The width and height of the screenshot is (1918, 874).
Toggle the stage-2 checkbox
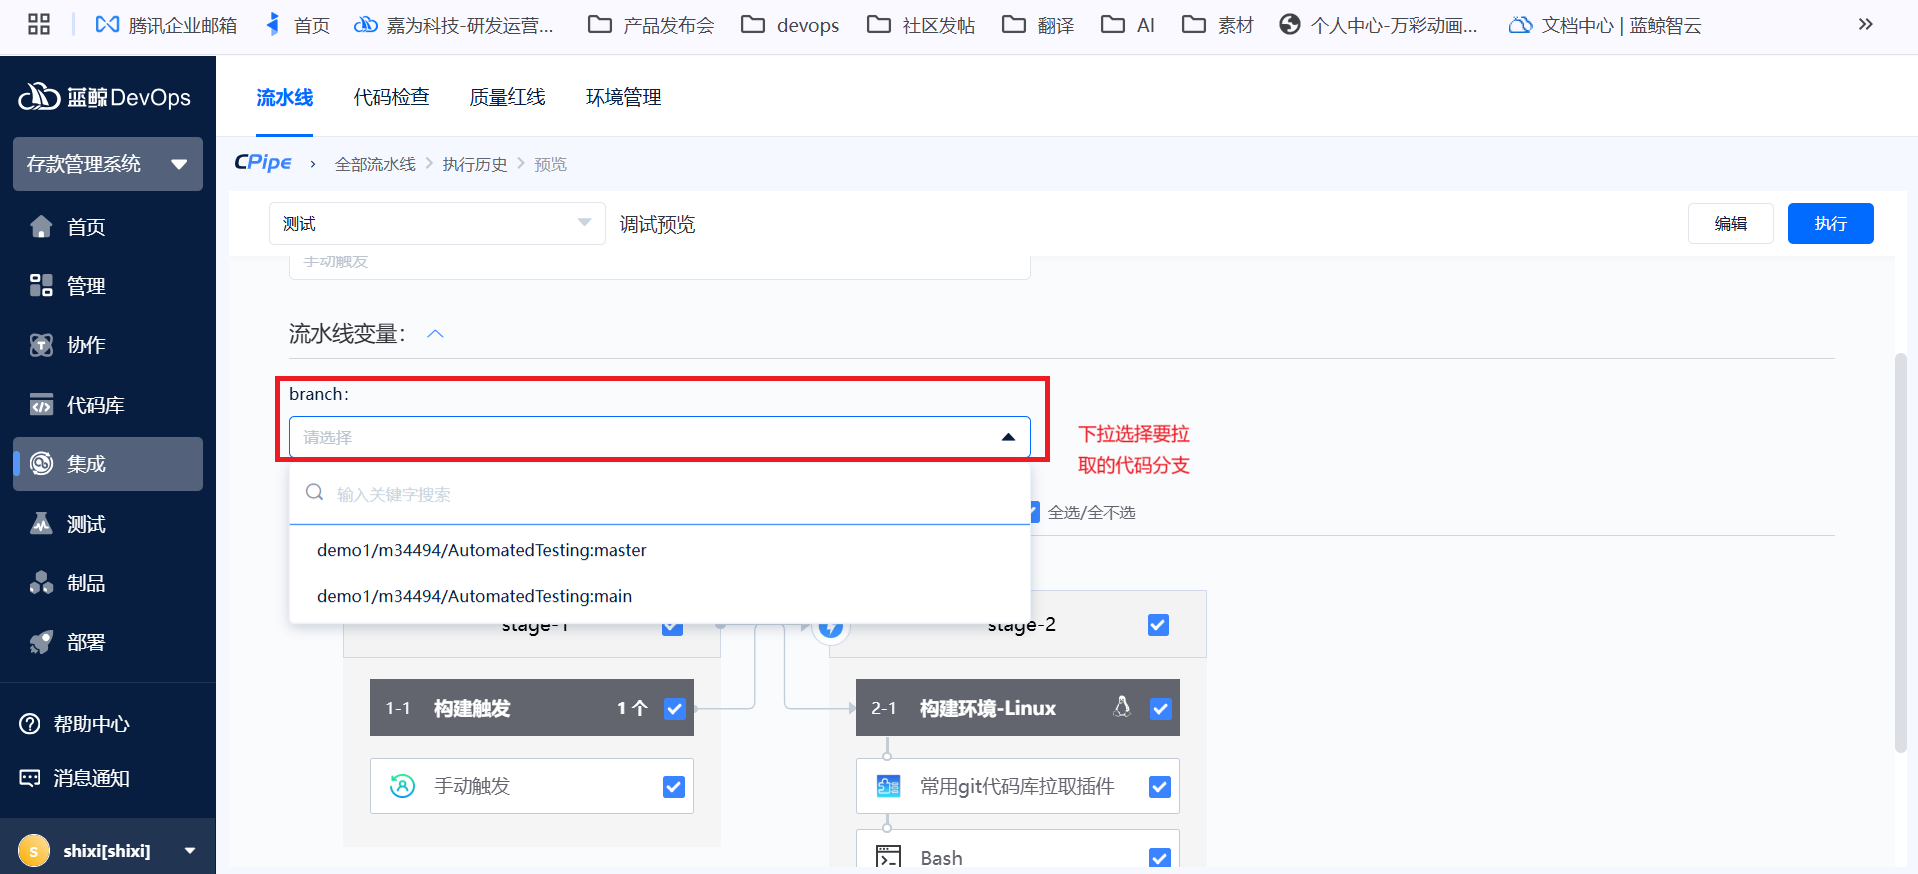[x=1158, y=625]
